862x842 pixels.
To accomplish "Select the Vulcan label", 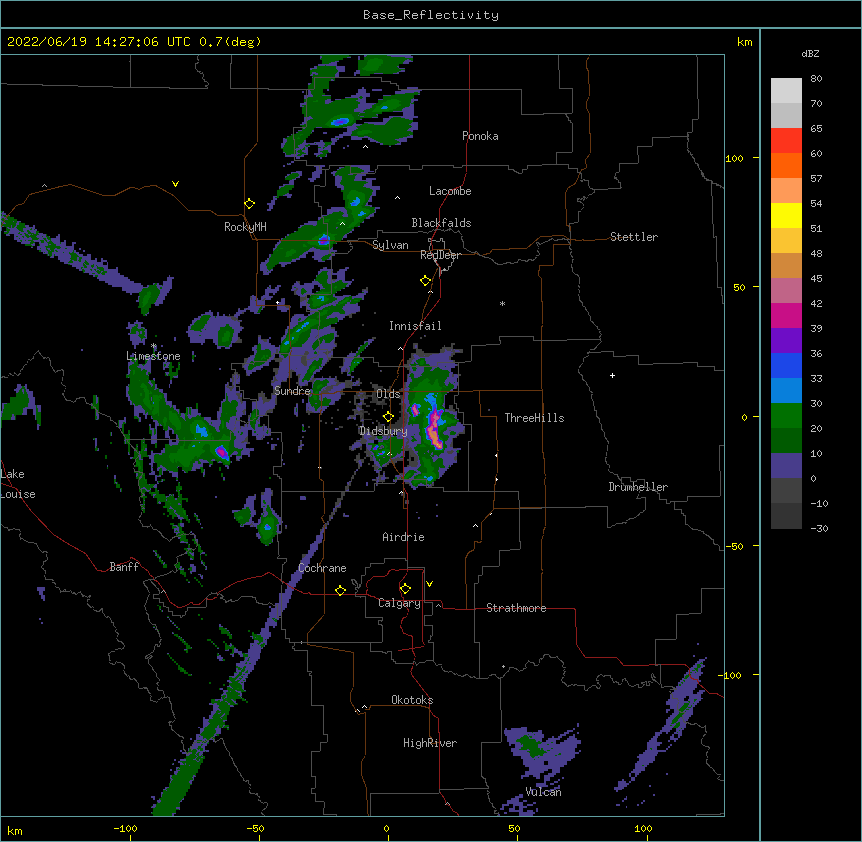I will [543, 792].
